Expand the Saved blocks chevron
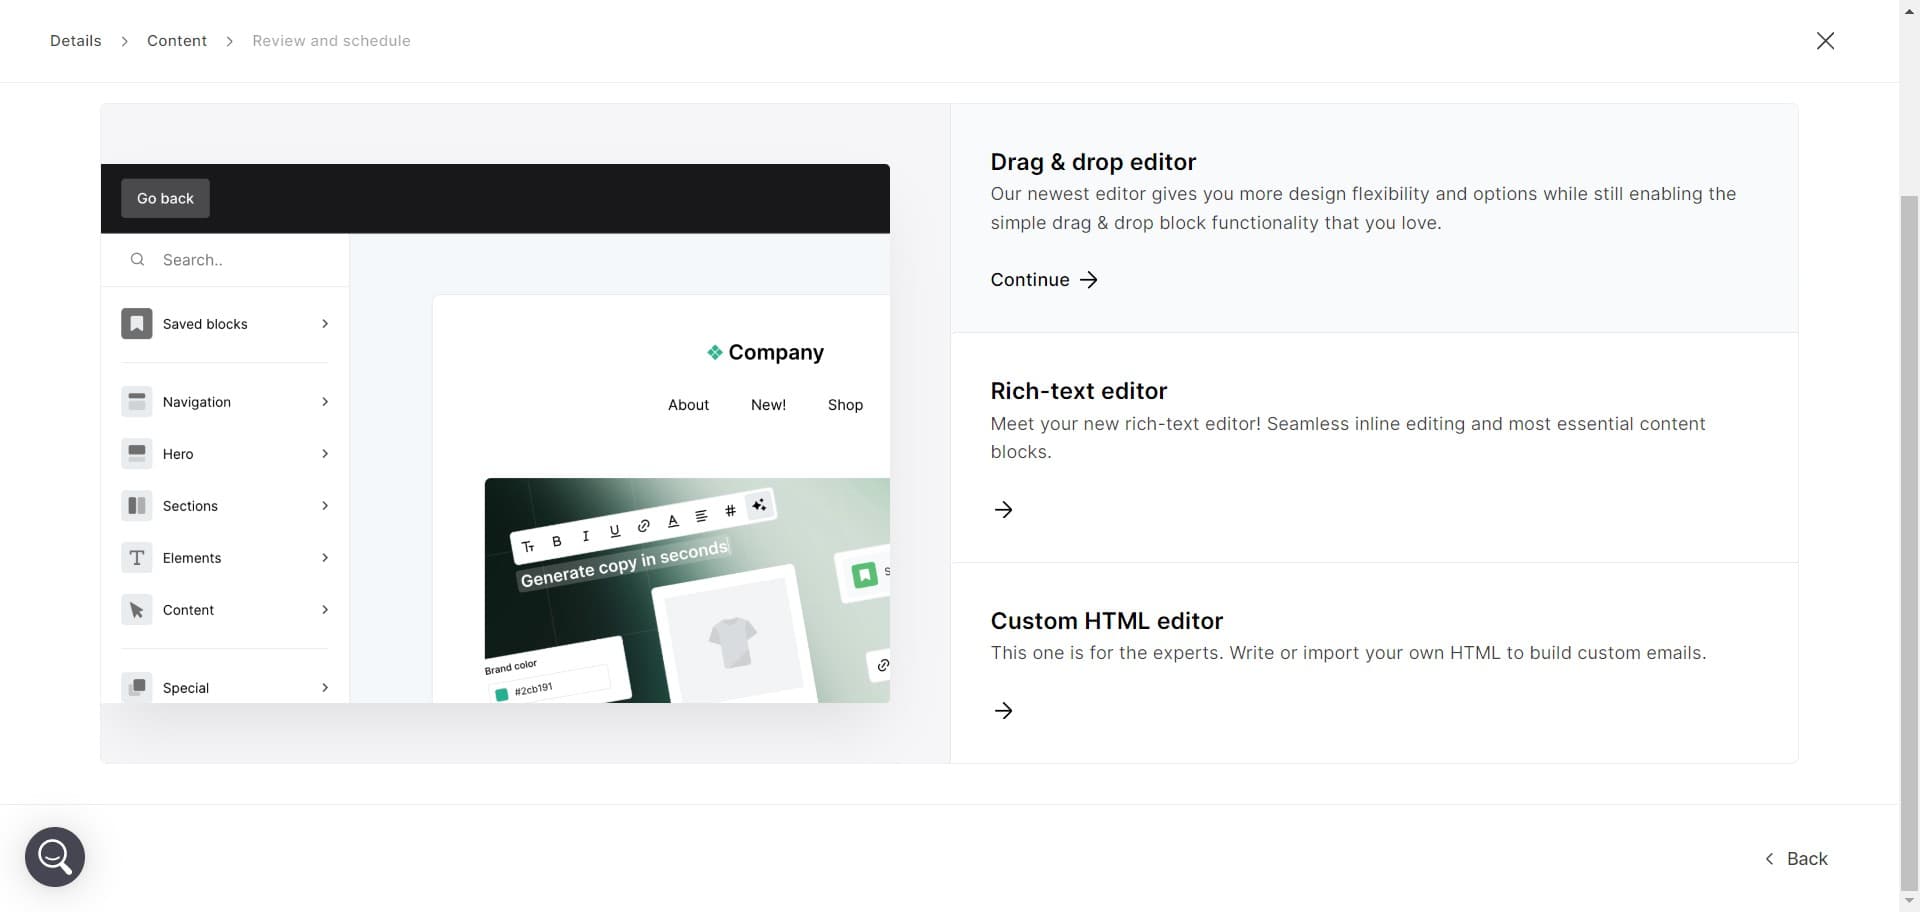 pyautogui.click(x=325, y=324)
